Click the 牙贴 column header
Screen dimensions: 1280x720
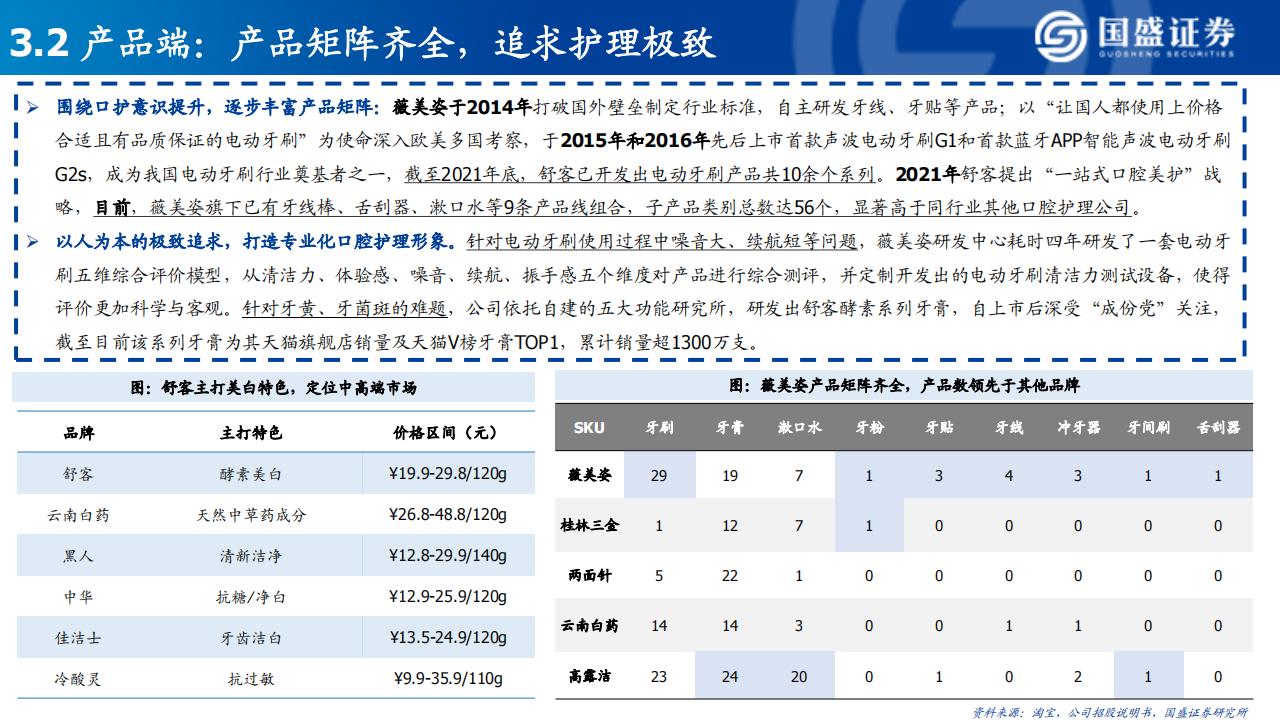pos(939,427)
